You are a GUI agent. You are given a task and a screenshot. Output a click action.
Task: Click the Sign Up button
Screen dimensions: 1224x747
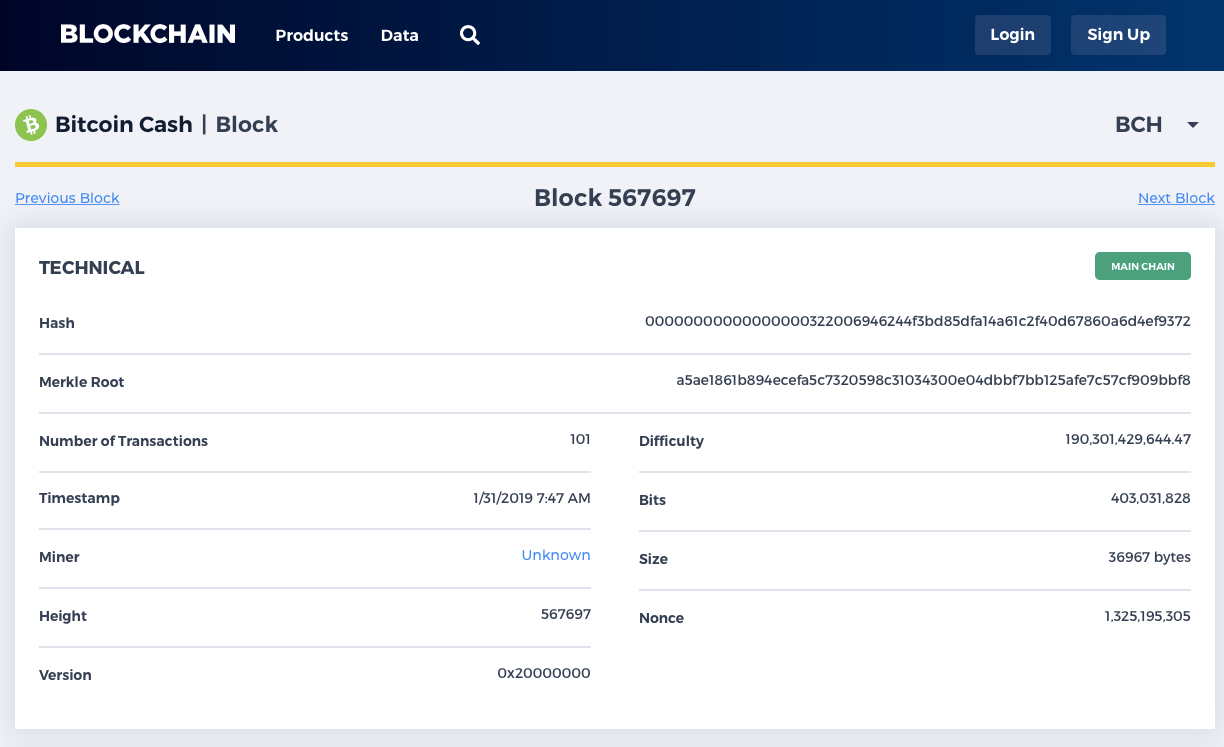coord(1118,34)
